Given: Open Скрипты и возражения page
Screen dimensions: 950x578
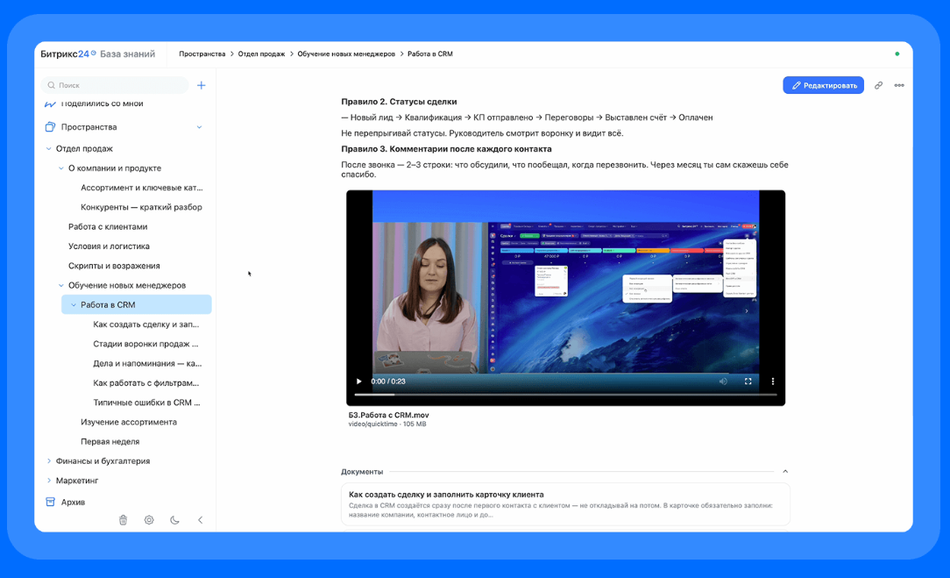Looking at the screenshot, I should pos(114,265).
